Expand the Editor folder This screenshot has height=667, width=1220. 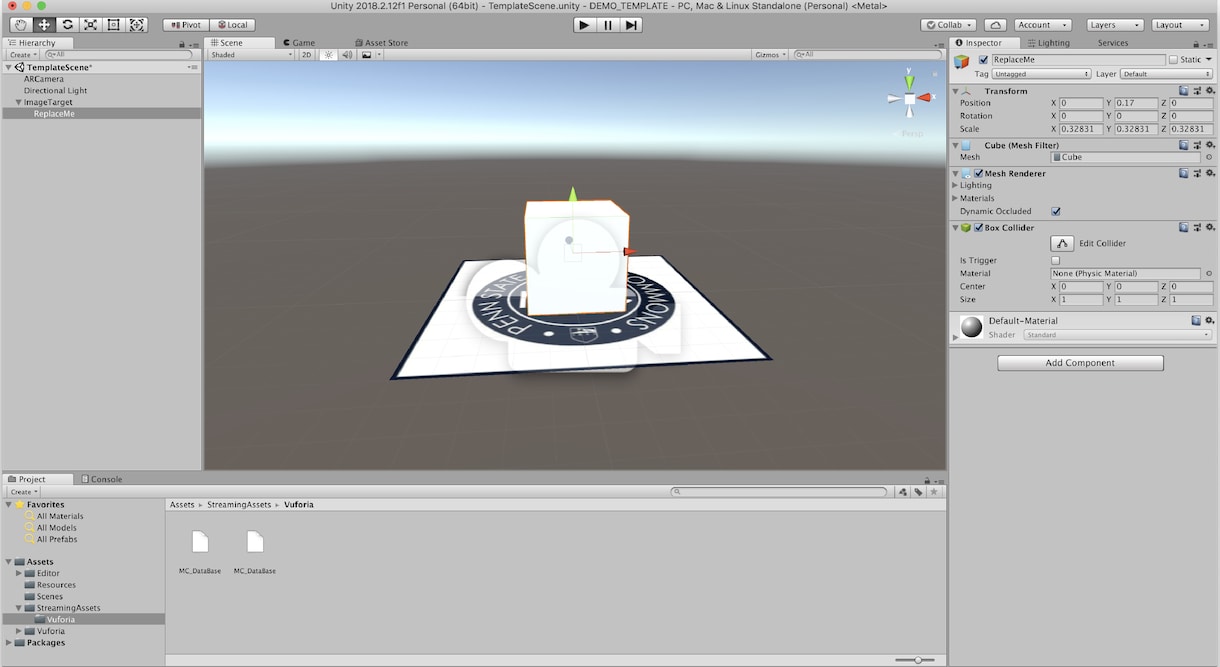[x=19, y=573]
